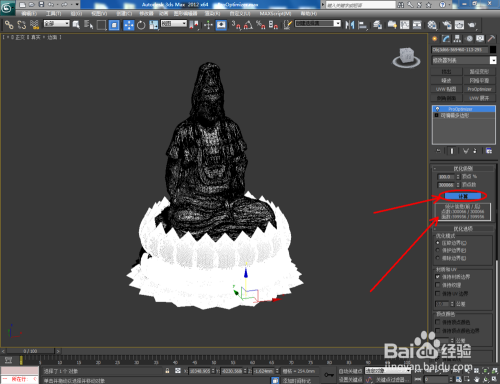Click the time slider 0/100 handle
This screenshot has width=500, height=384.
(30, 351)
